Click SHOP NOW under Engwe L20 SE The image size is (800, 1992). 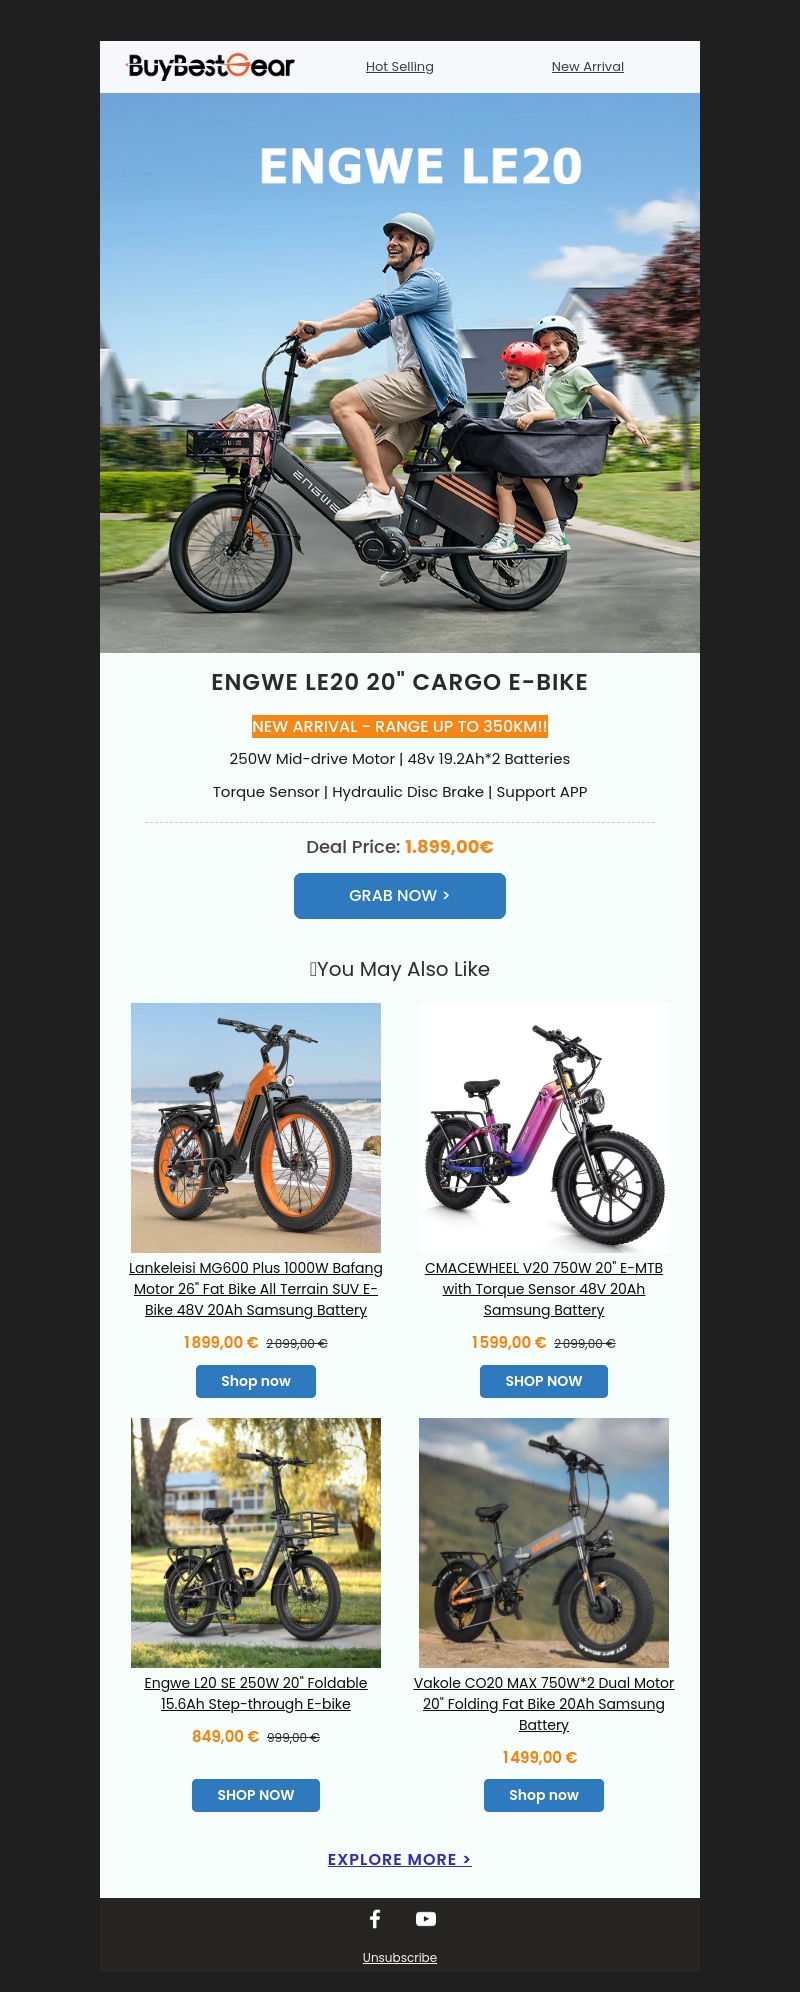coord(256,1795)
